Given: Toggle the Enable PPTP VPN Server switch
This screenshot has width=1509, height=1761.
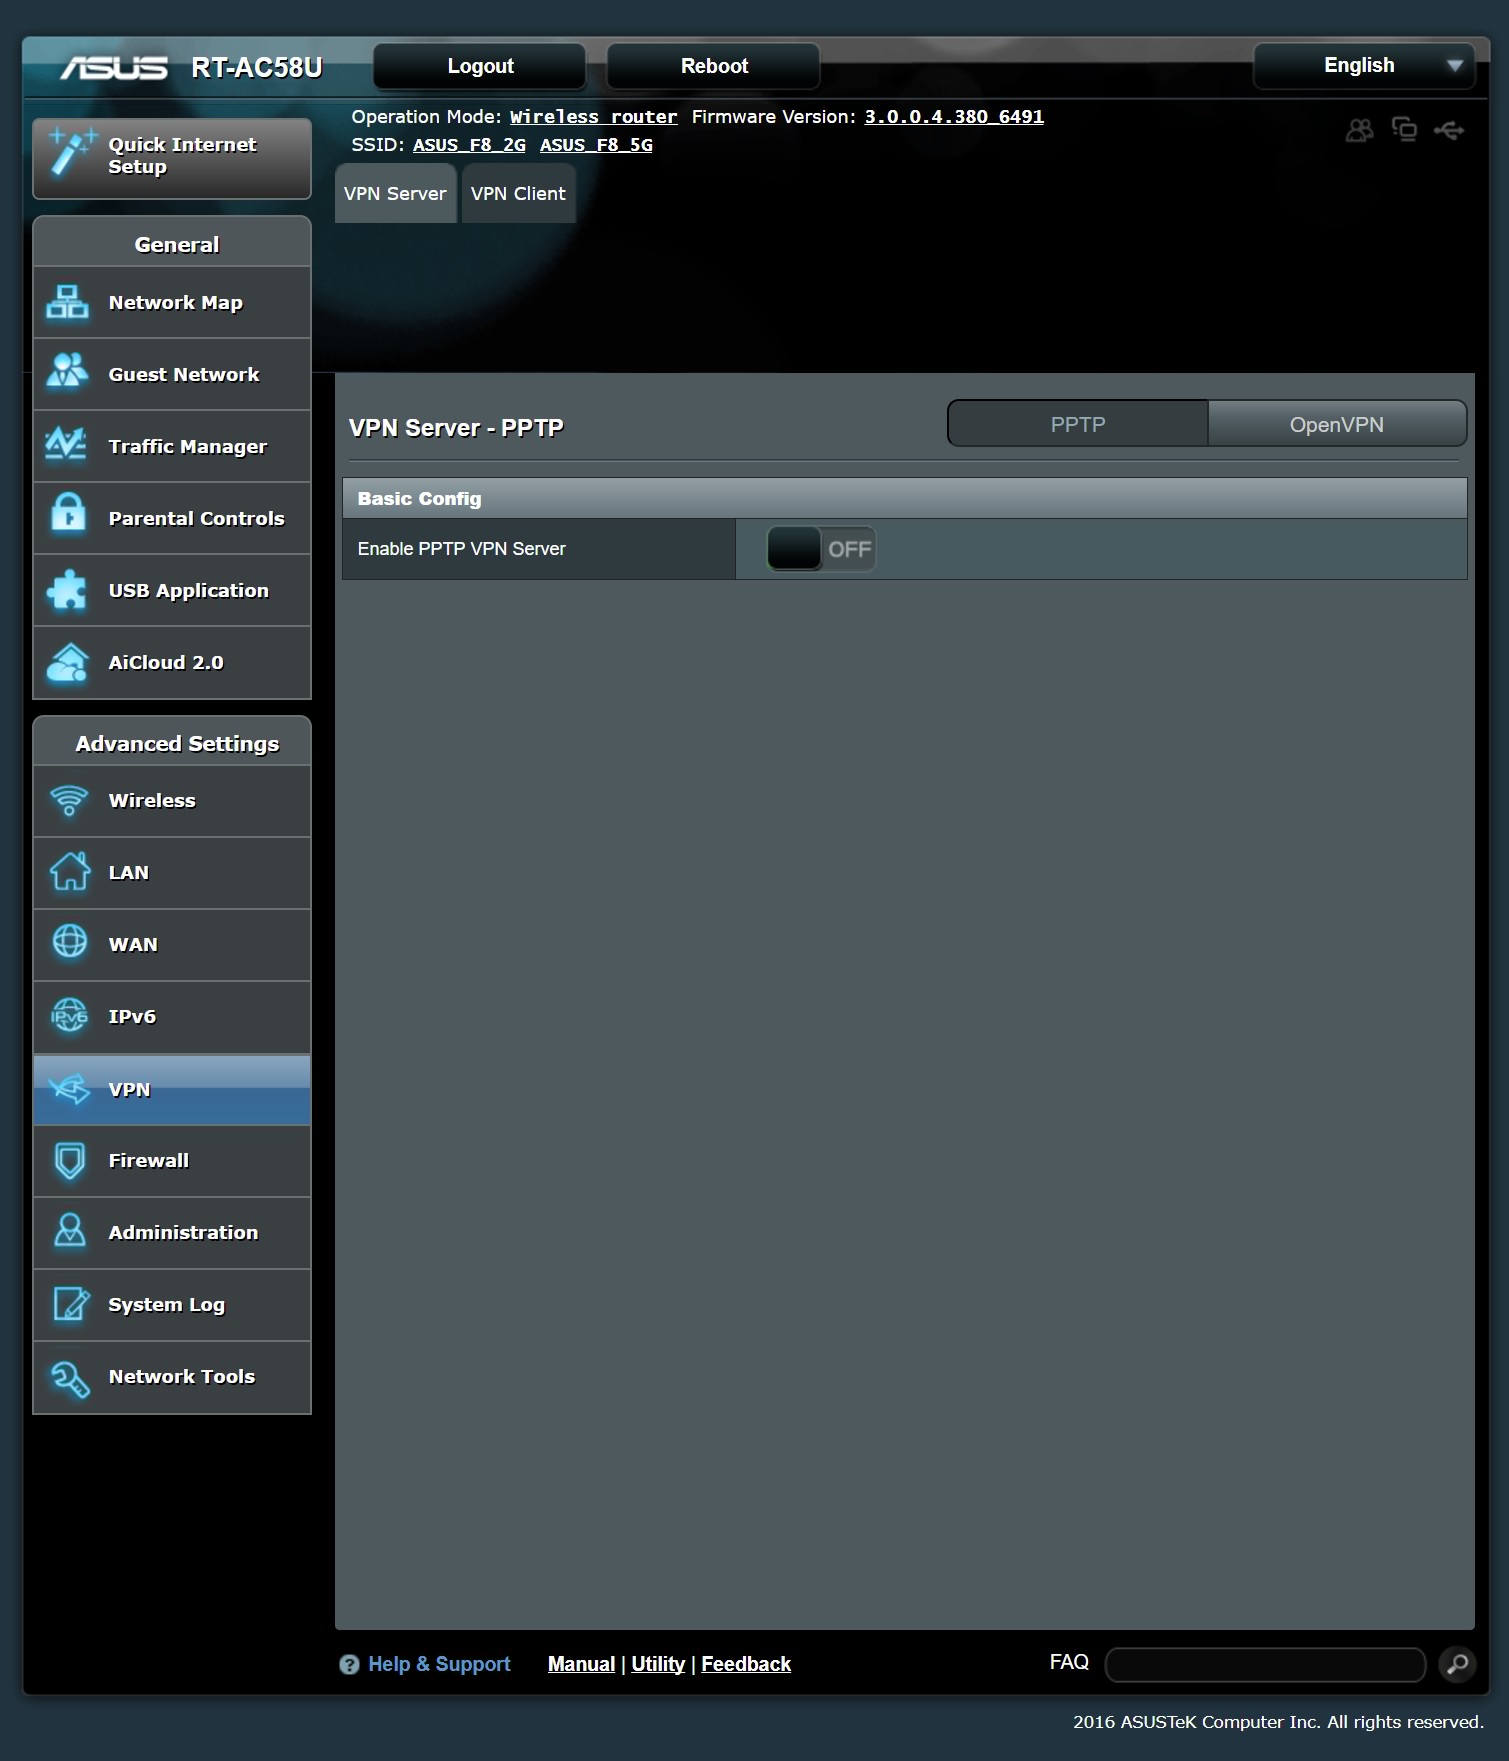Looking at the screenshot, I should point(821,549).
